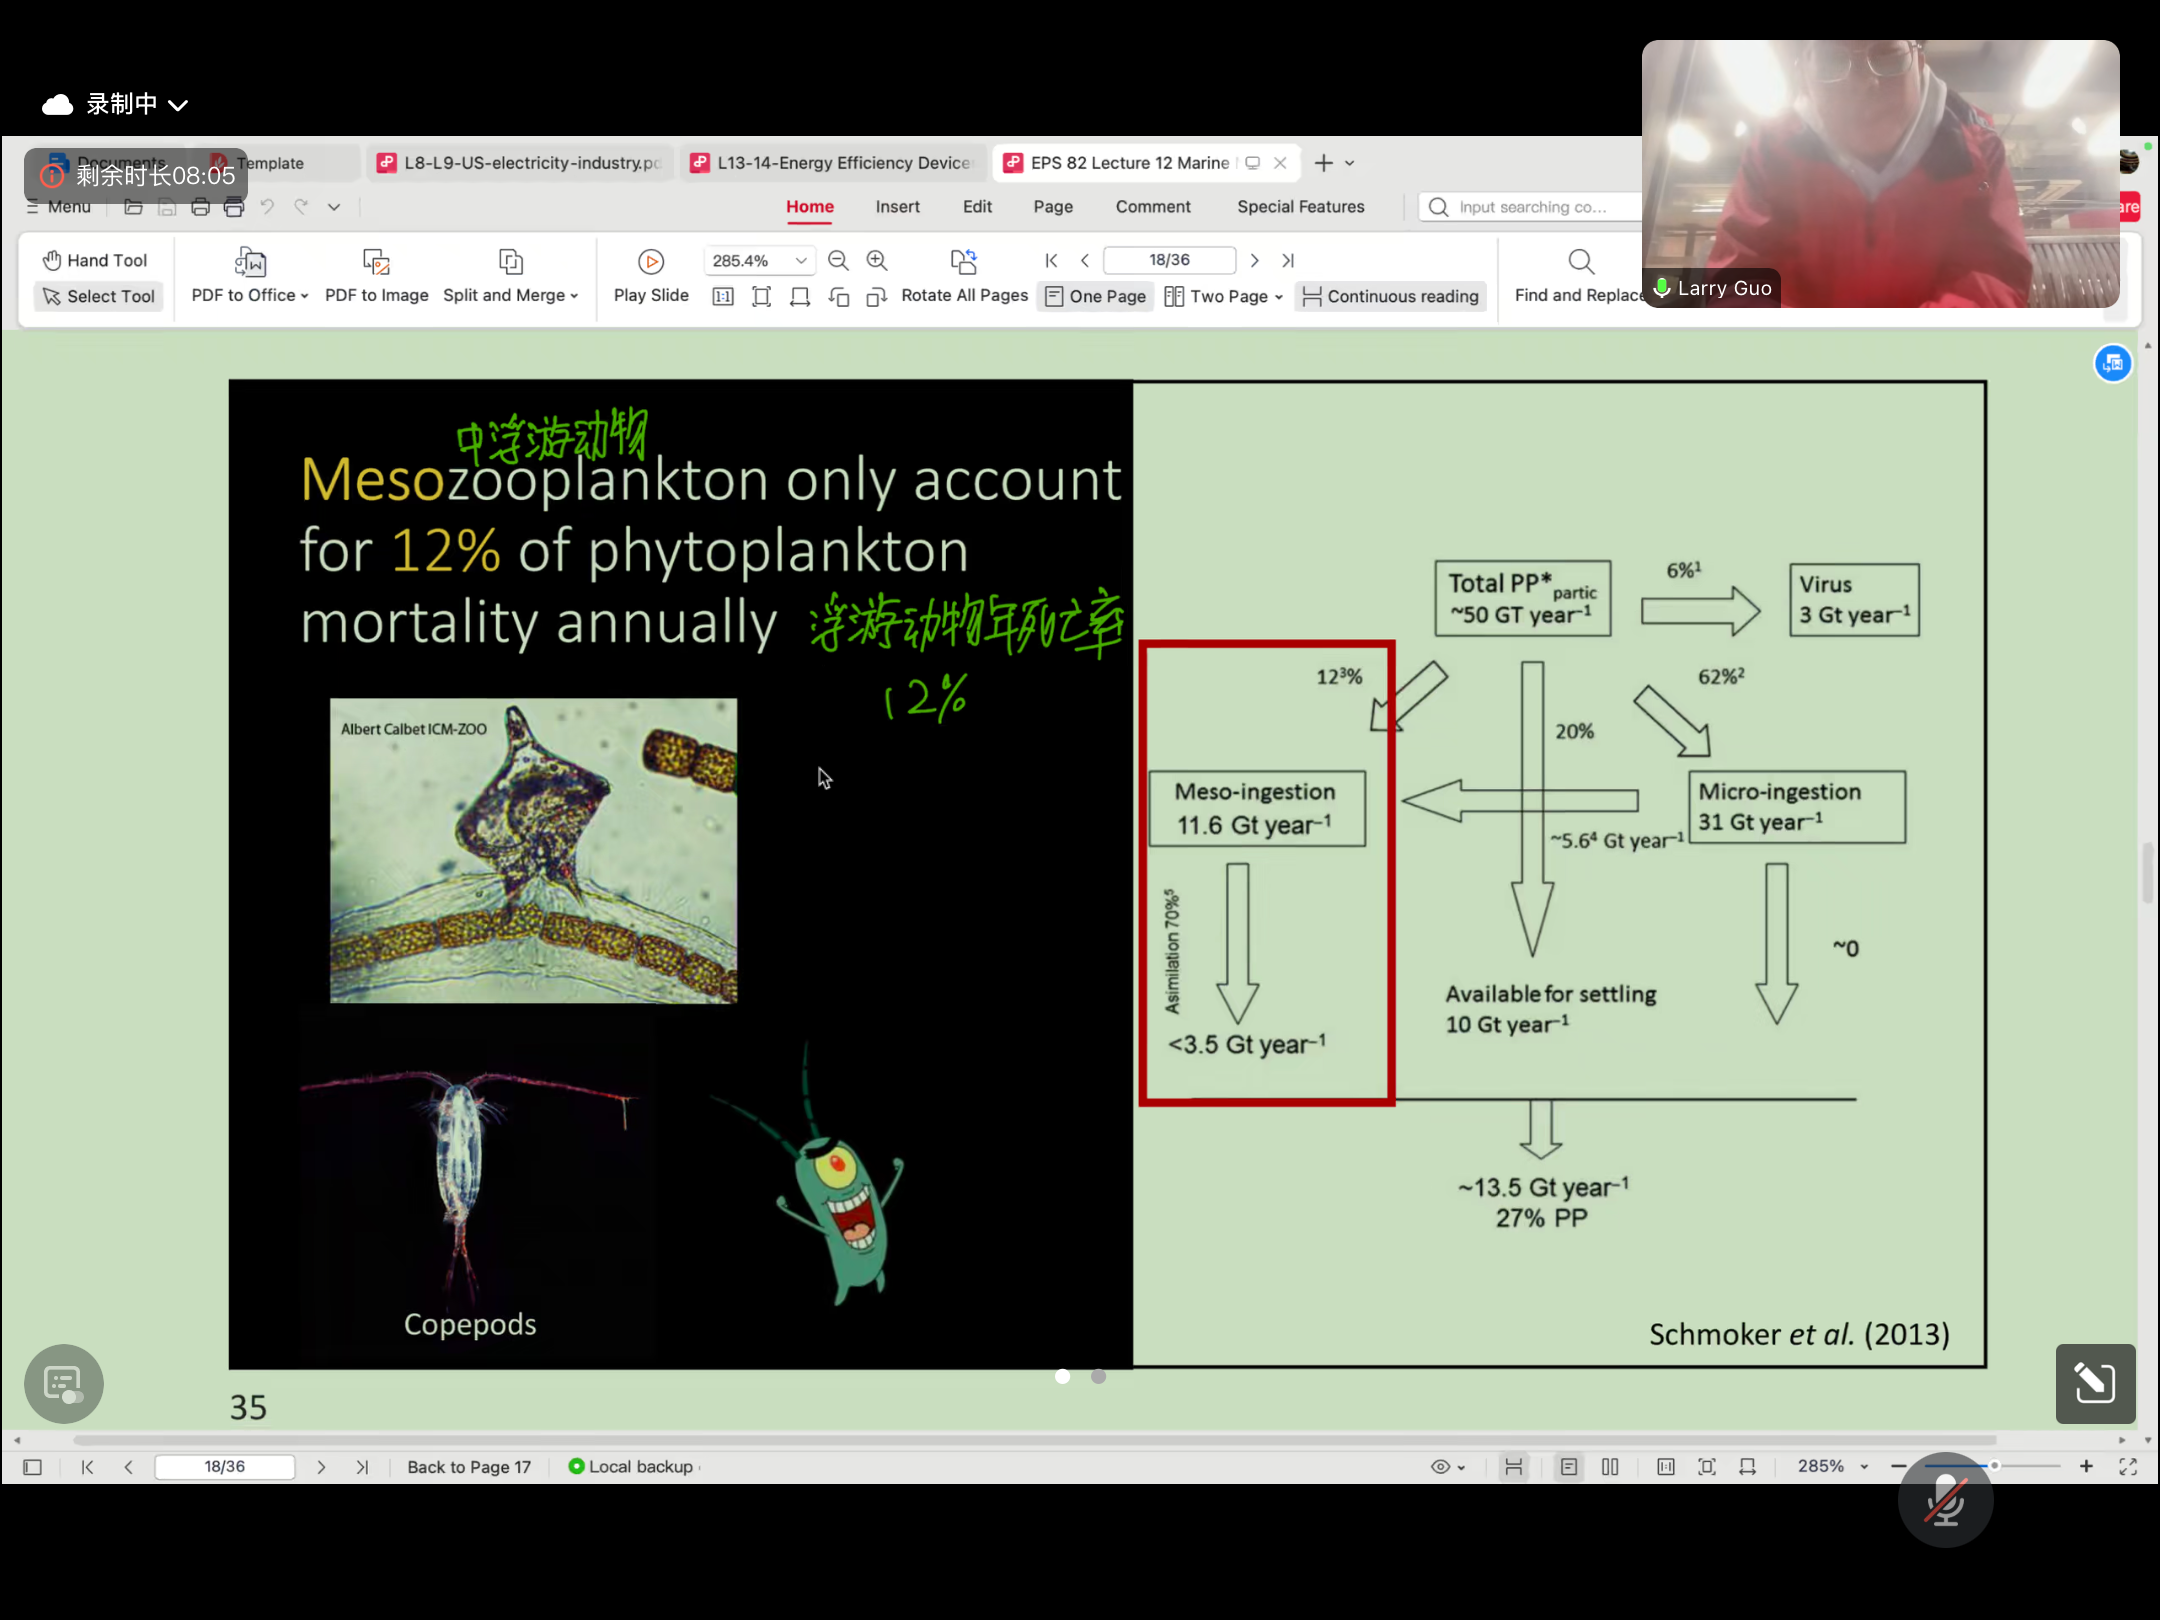Click the undo arrow icon
This screenshot has height=1620, width=2160.
(267, 207)
